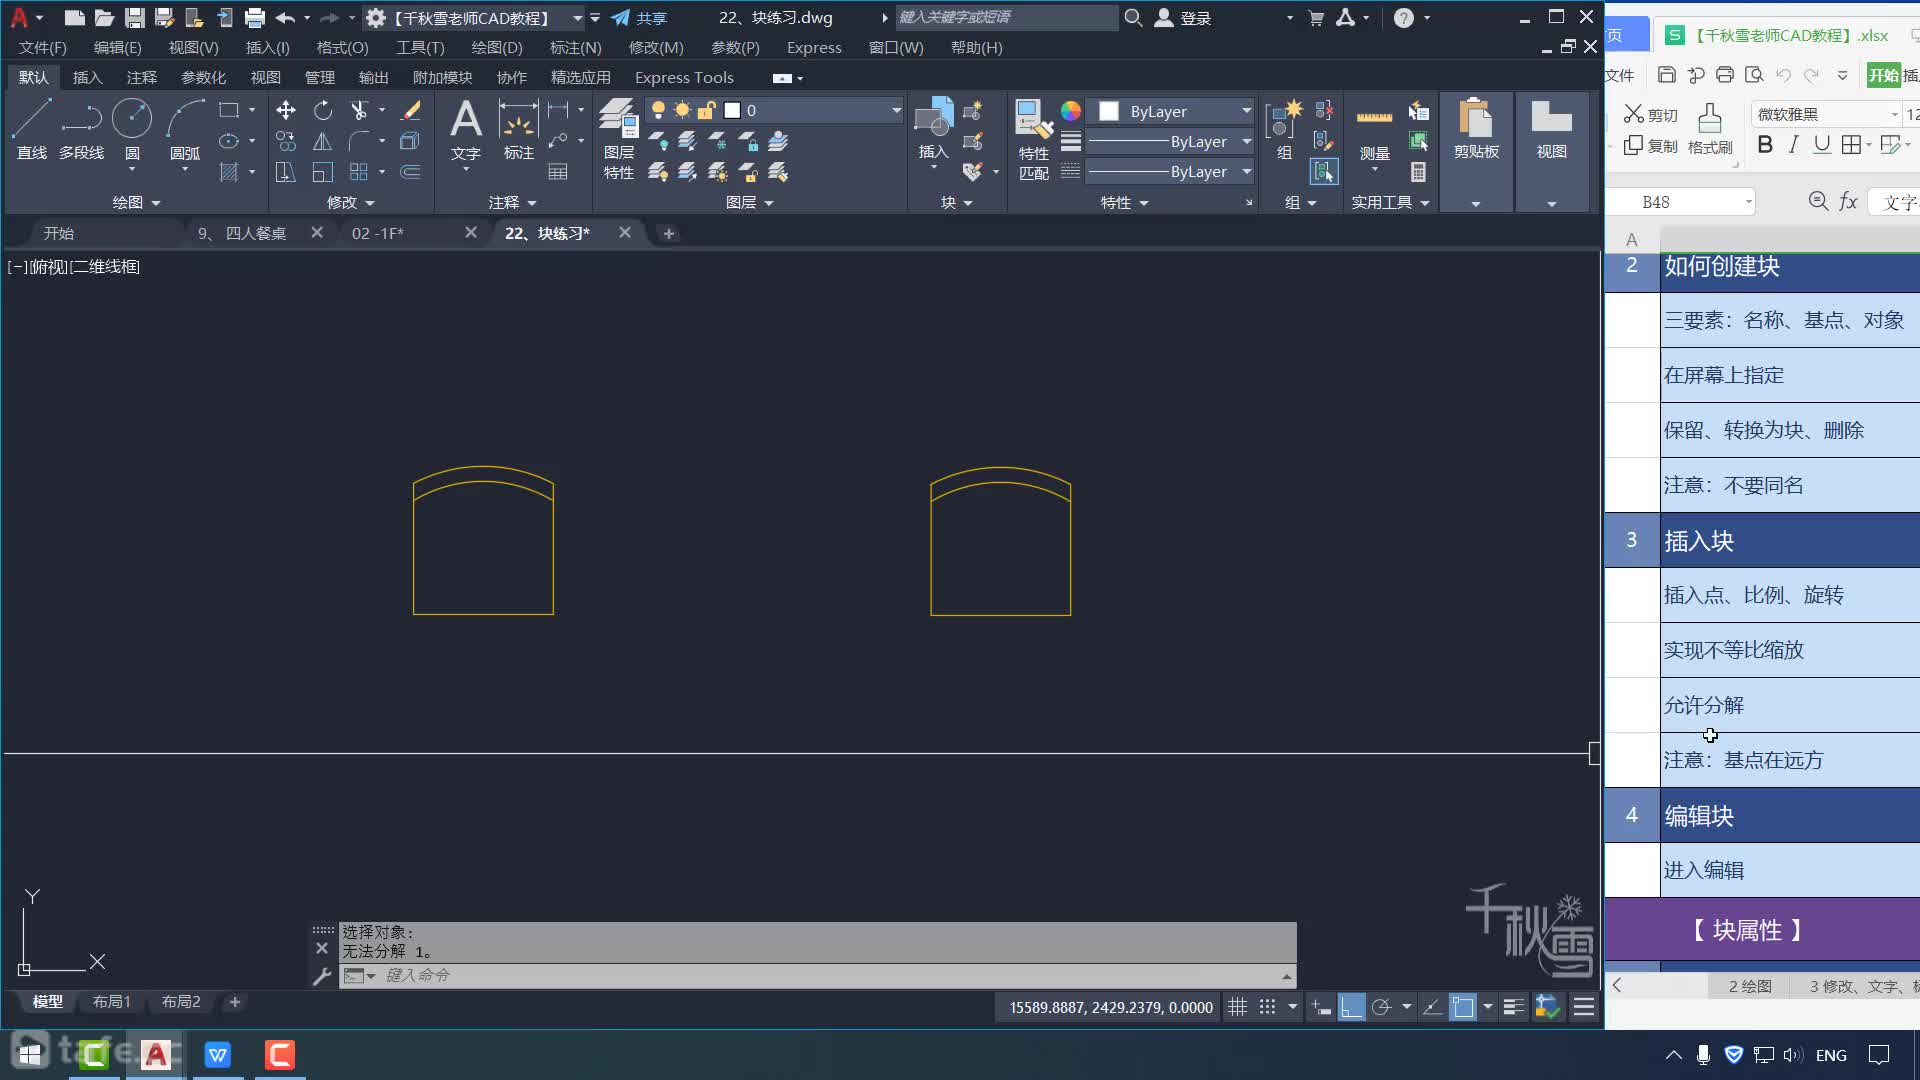Click the Insert block (插入) icon
The image size is (1920, 1080).
933,129
